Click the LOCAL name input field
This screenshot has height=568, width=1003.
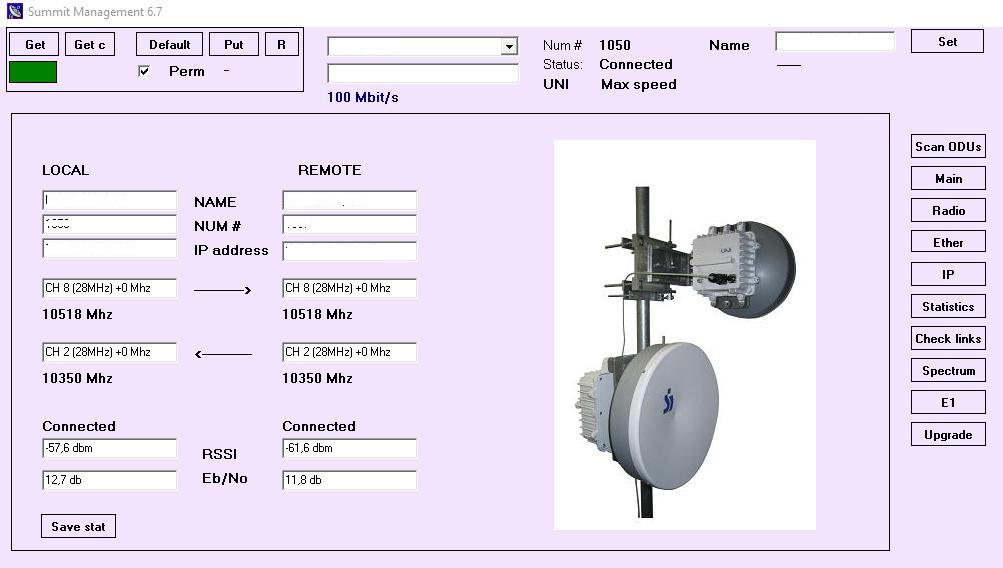pos(109,200)
